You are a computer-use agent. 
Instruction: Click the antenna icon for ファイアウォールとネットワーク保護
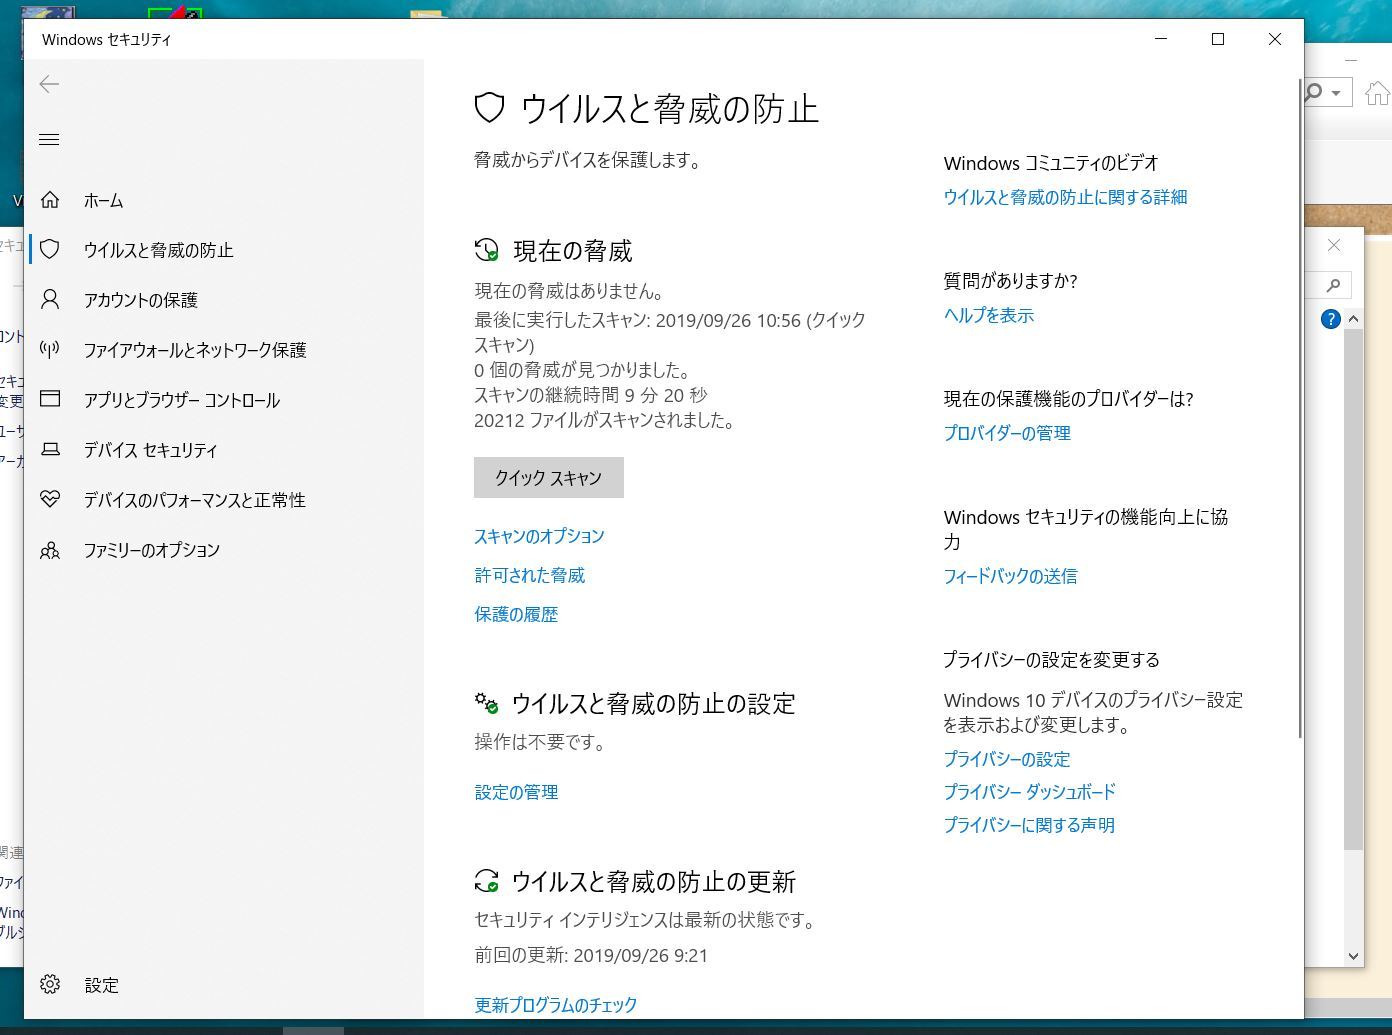click(50, 349)
